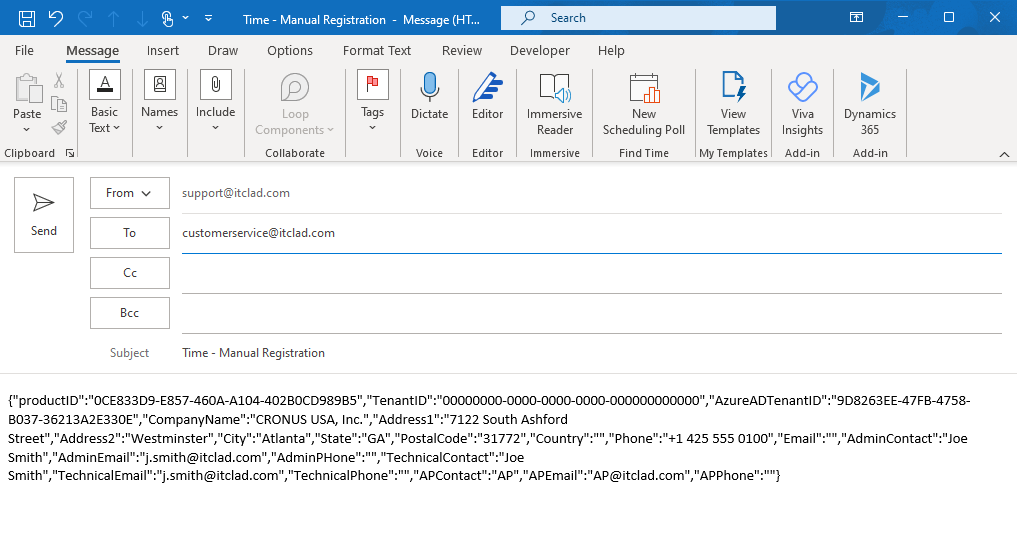Open the Basic Text dropdown

point(104,102)
